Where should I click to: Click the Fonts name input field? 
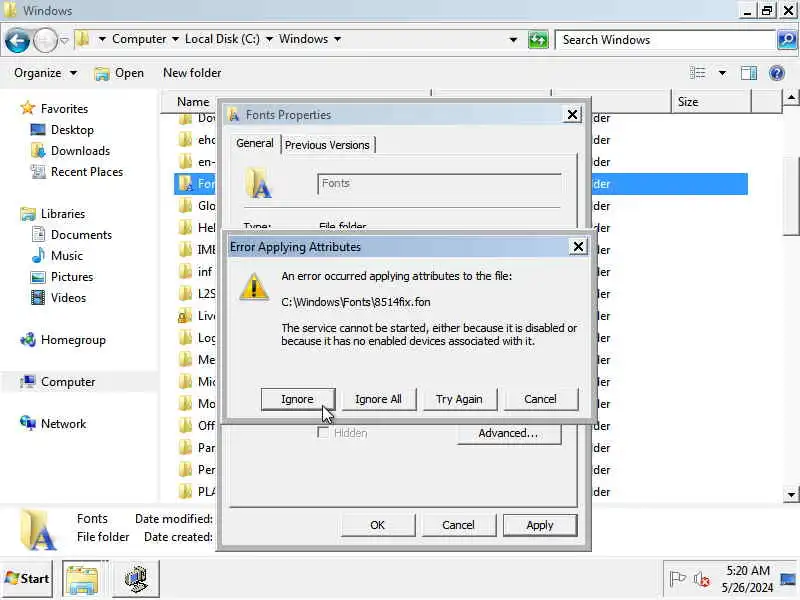(439, 184)
